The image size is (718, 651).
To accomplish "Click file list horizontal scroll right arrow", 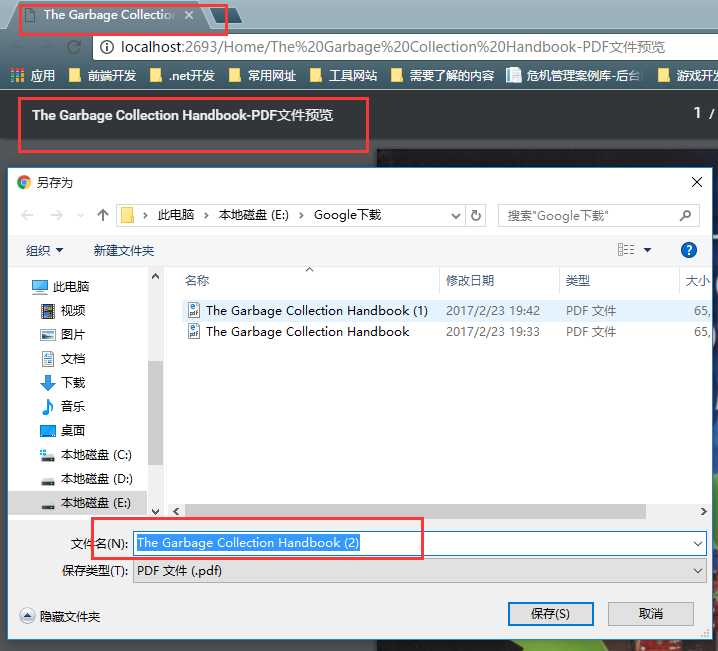I will pos(704,511).
